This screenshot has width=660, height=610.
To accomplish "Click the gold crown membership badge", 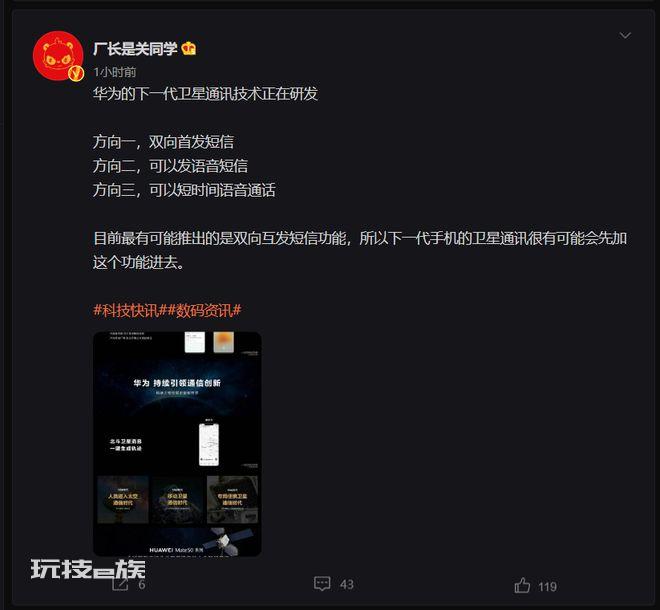I will click(189, 49).
